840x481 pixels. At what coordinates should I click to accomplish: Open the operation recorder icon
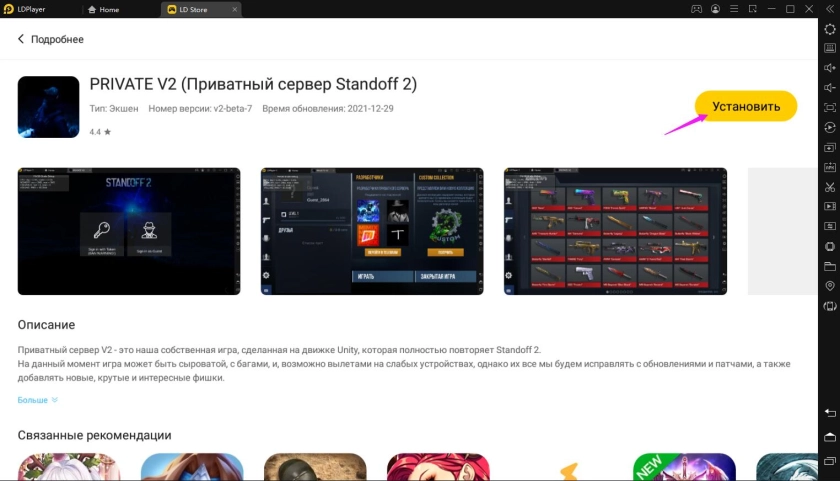click(829, 127)
